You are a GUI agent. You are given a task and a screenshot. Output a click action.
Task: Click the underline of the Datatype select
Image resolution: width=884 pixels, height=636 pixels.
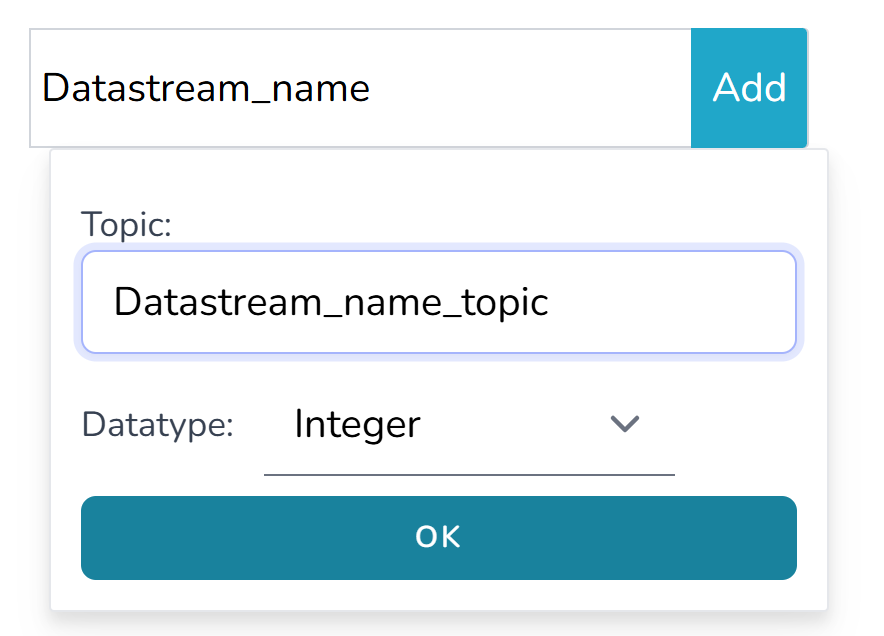tap(468, 474)
